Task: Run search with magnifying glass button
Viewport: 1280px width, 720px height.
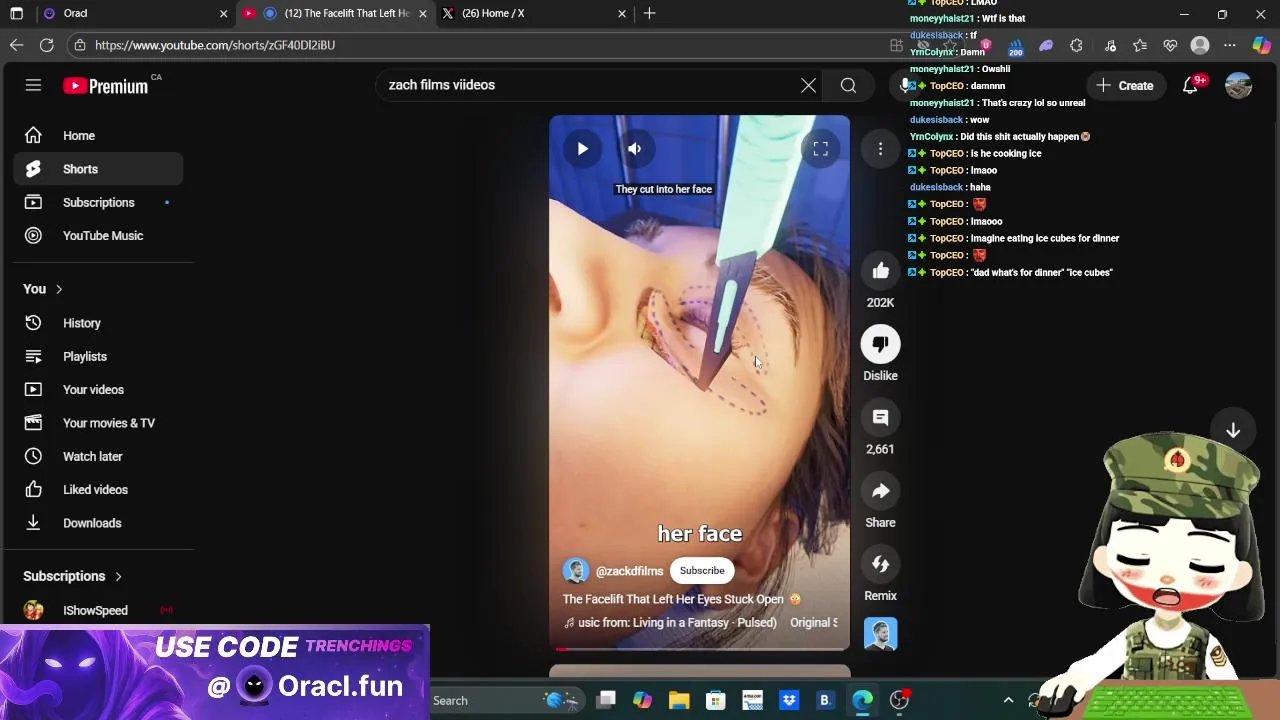Action: (848, 85)
